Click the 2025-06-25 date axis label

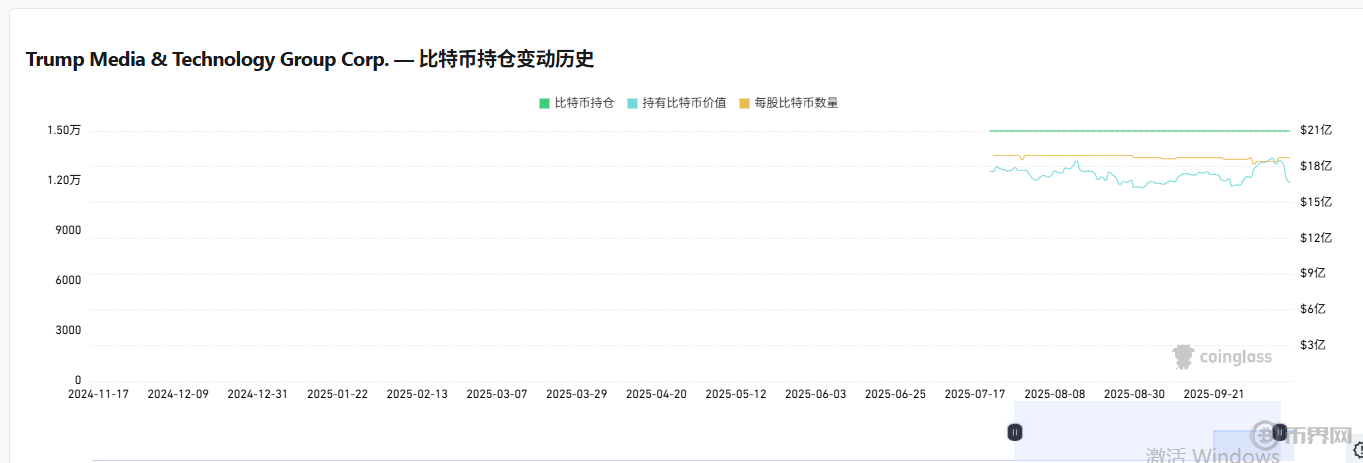(895, 394)
